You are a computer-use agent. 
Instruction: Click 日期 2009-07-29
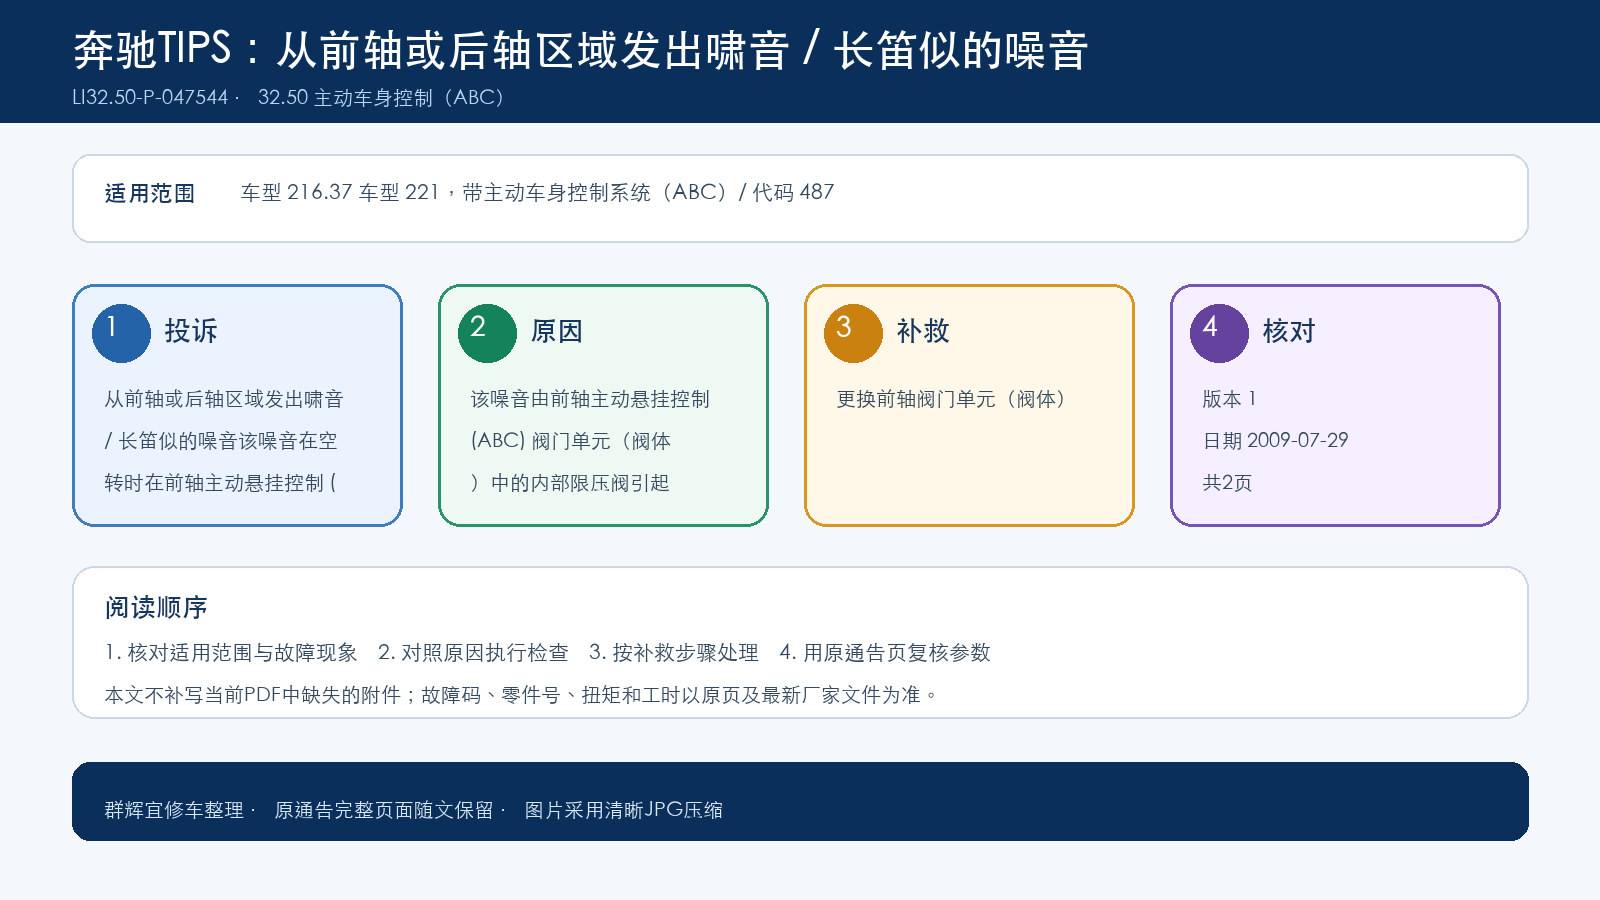pos(1275,441)
